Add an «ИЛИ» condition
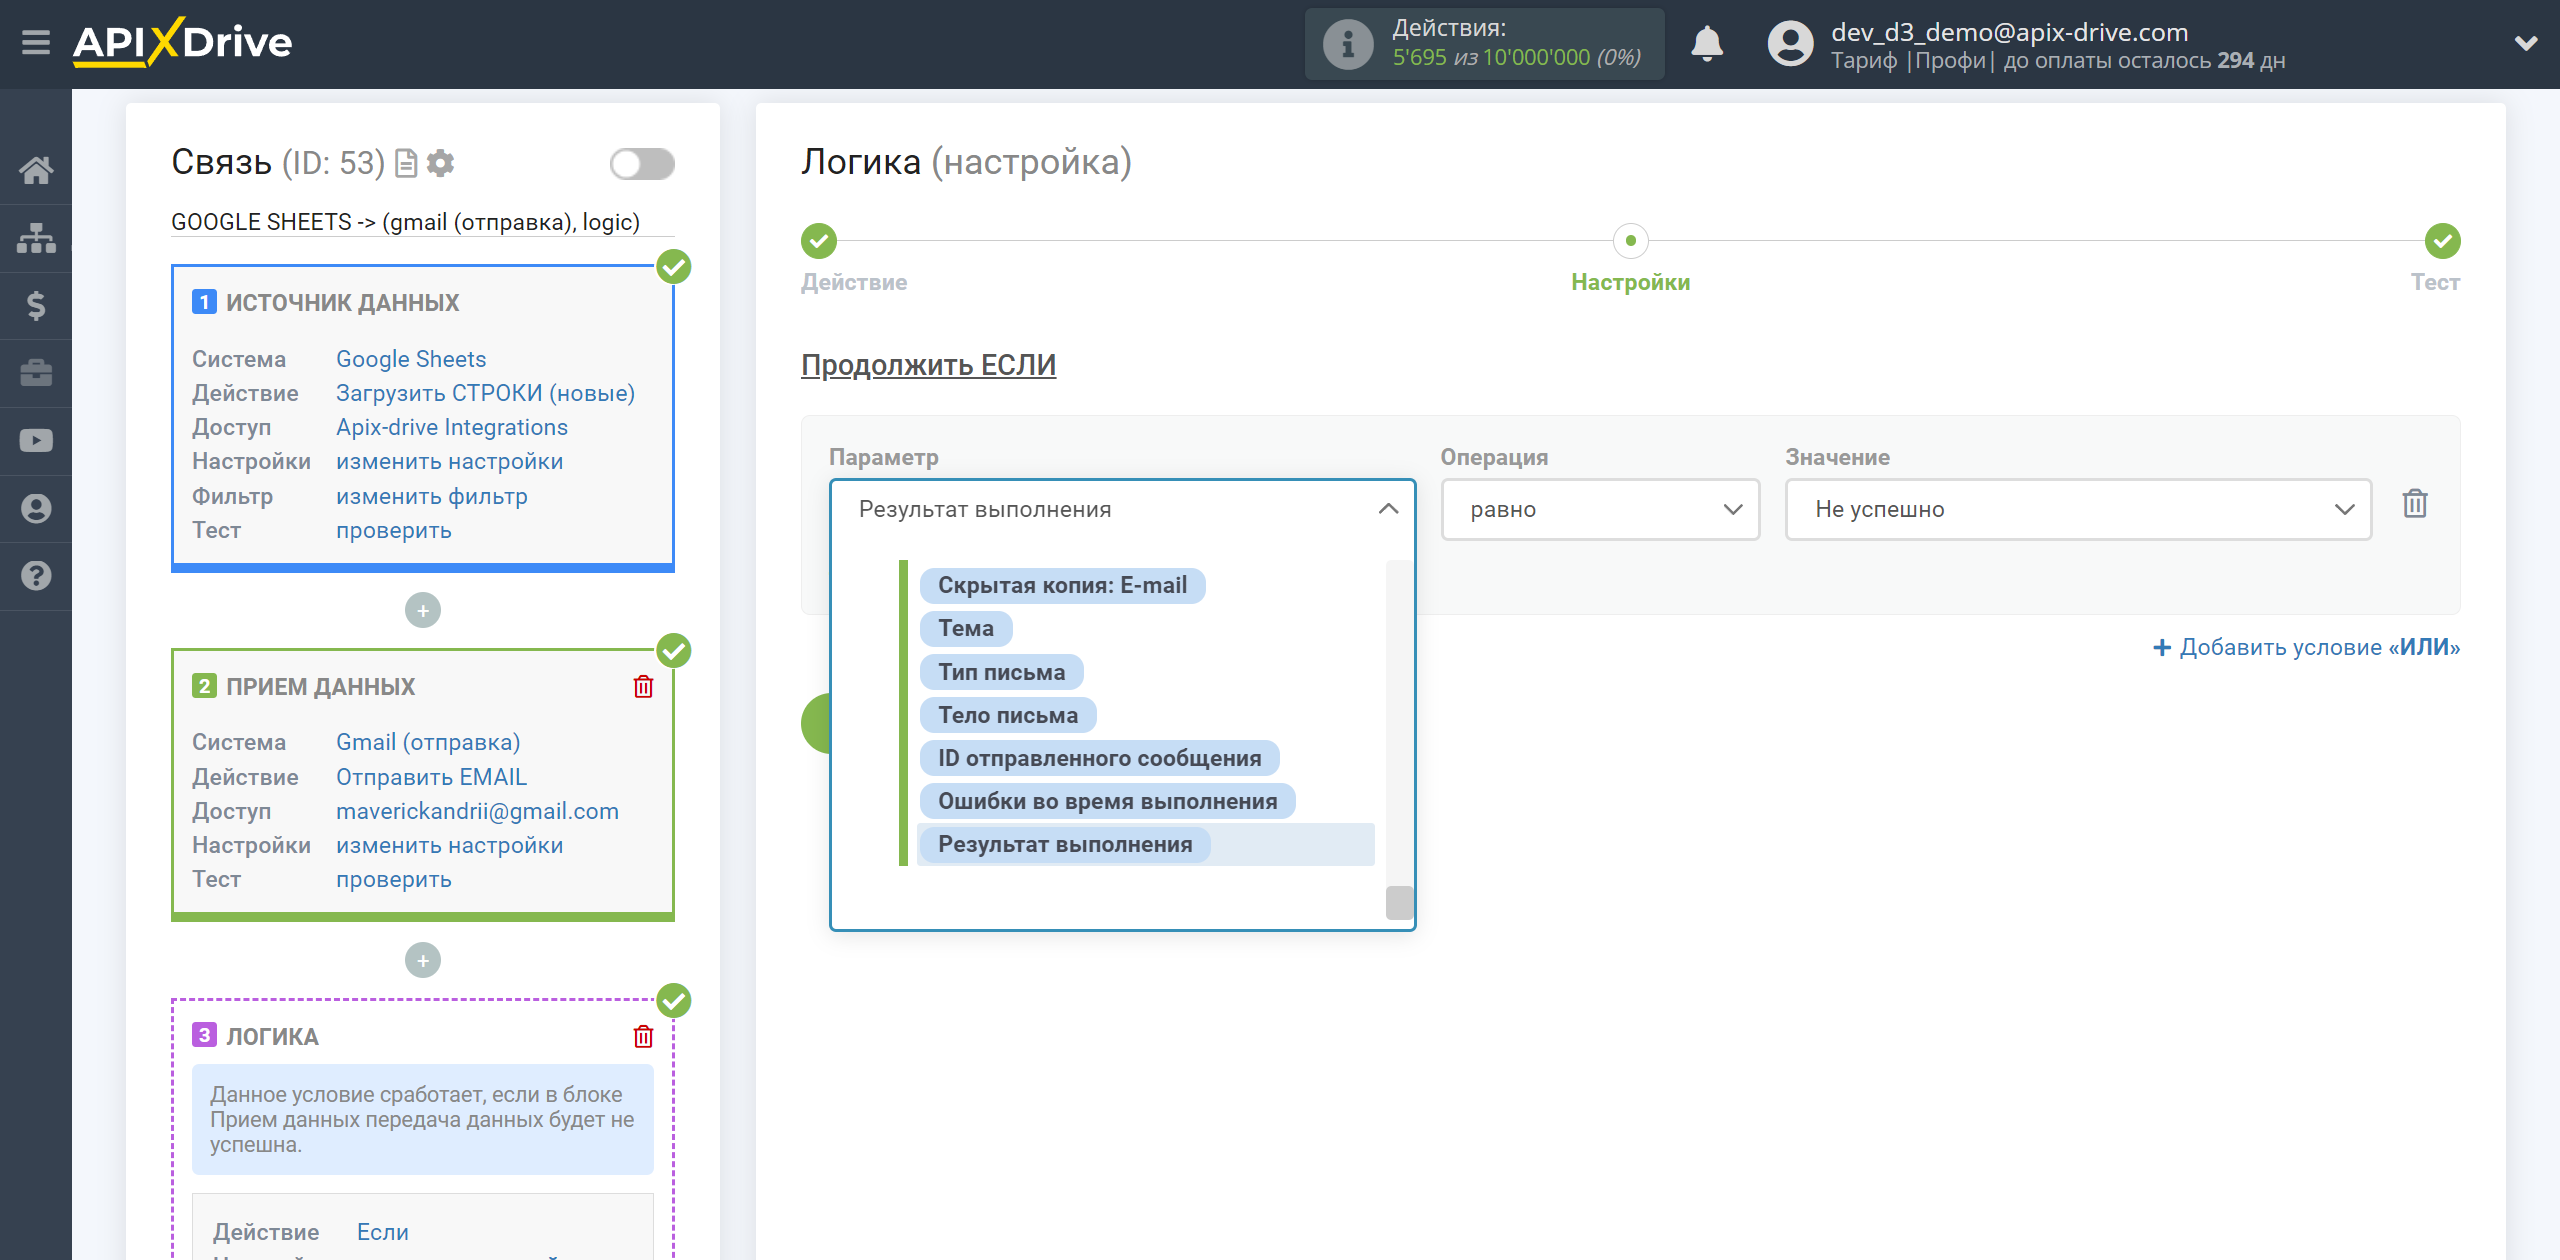 (2306, 648)
